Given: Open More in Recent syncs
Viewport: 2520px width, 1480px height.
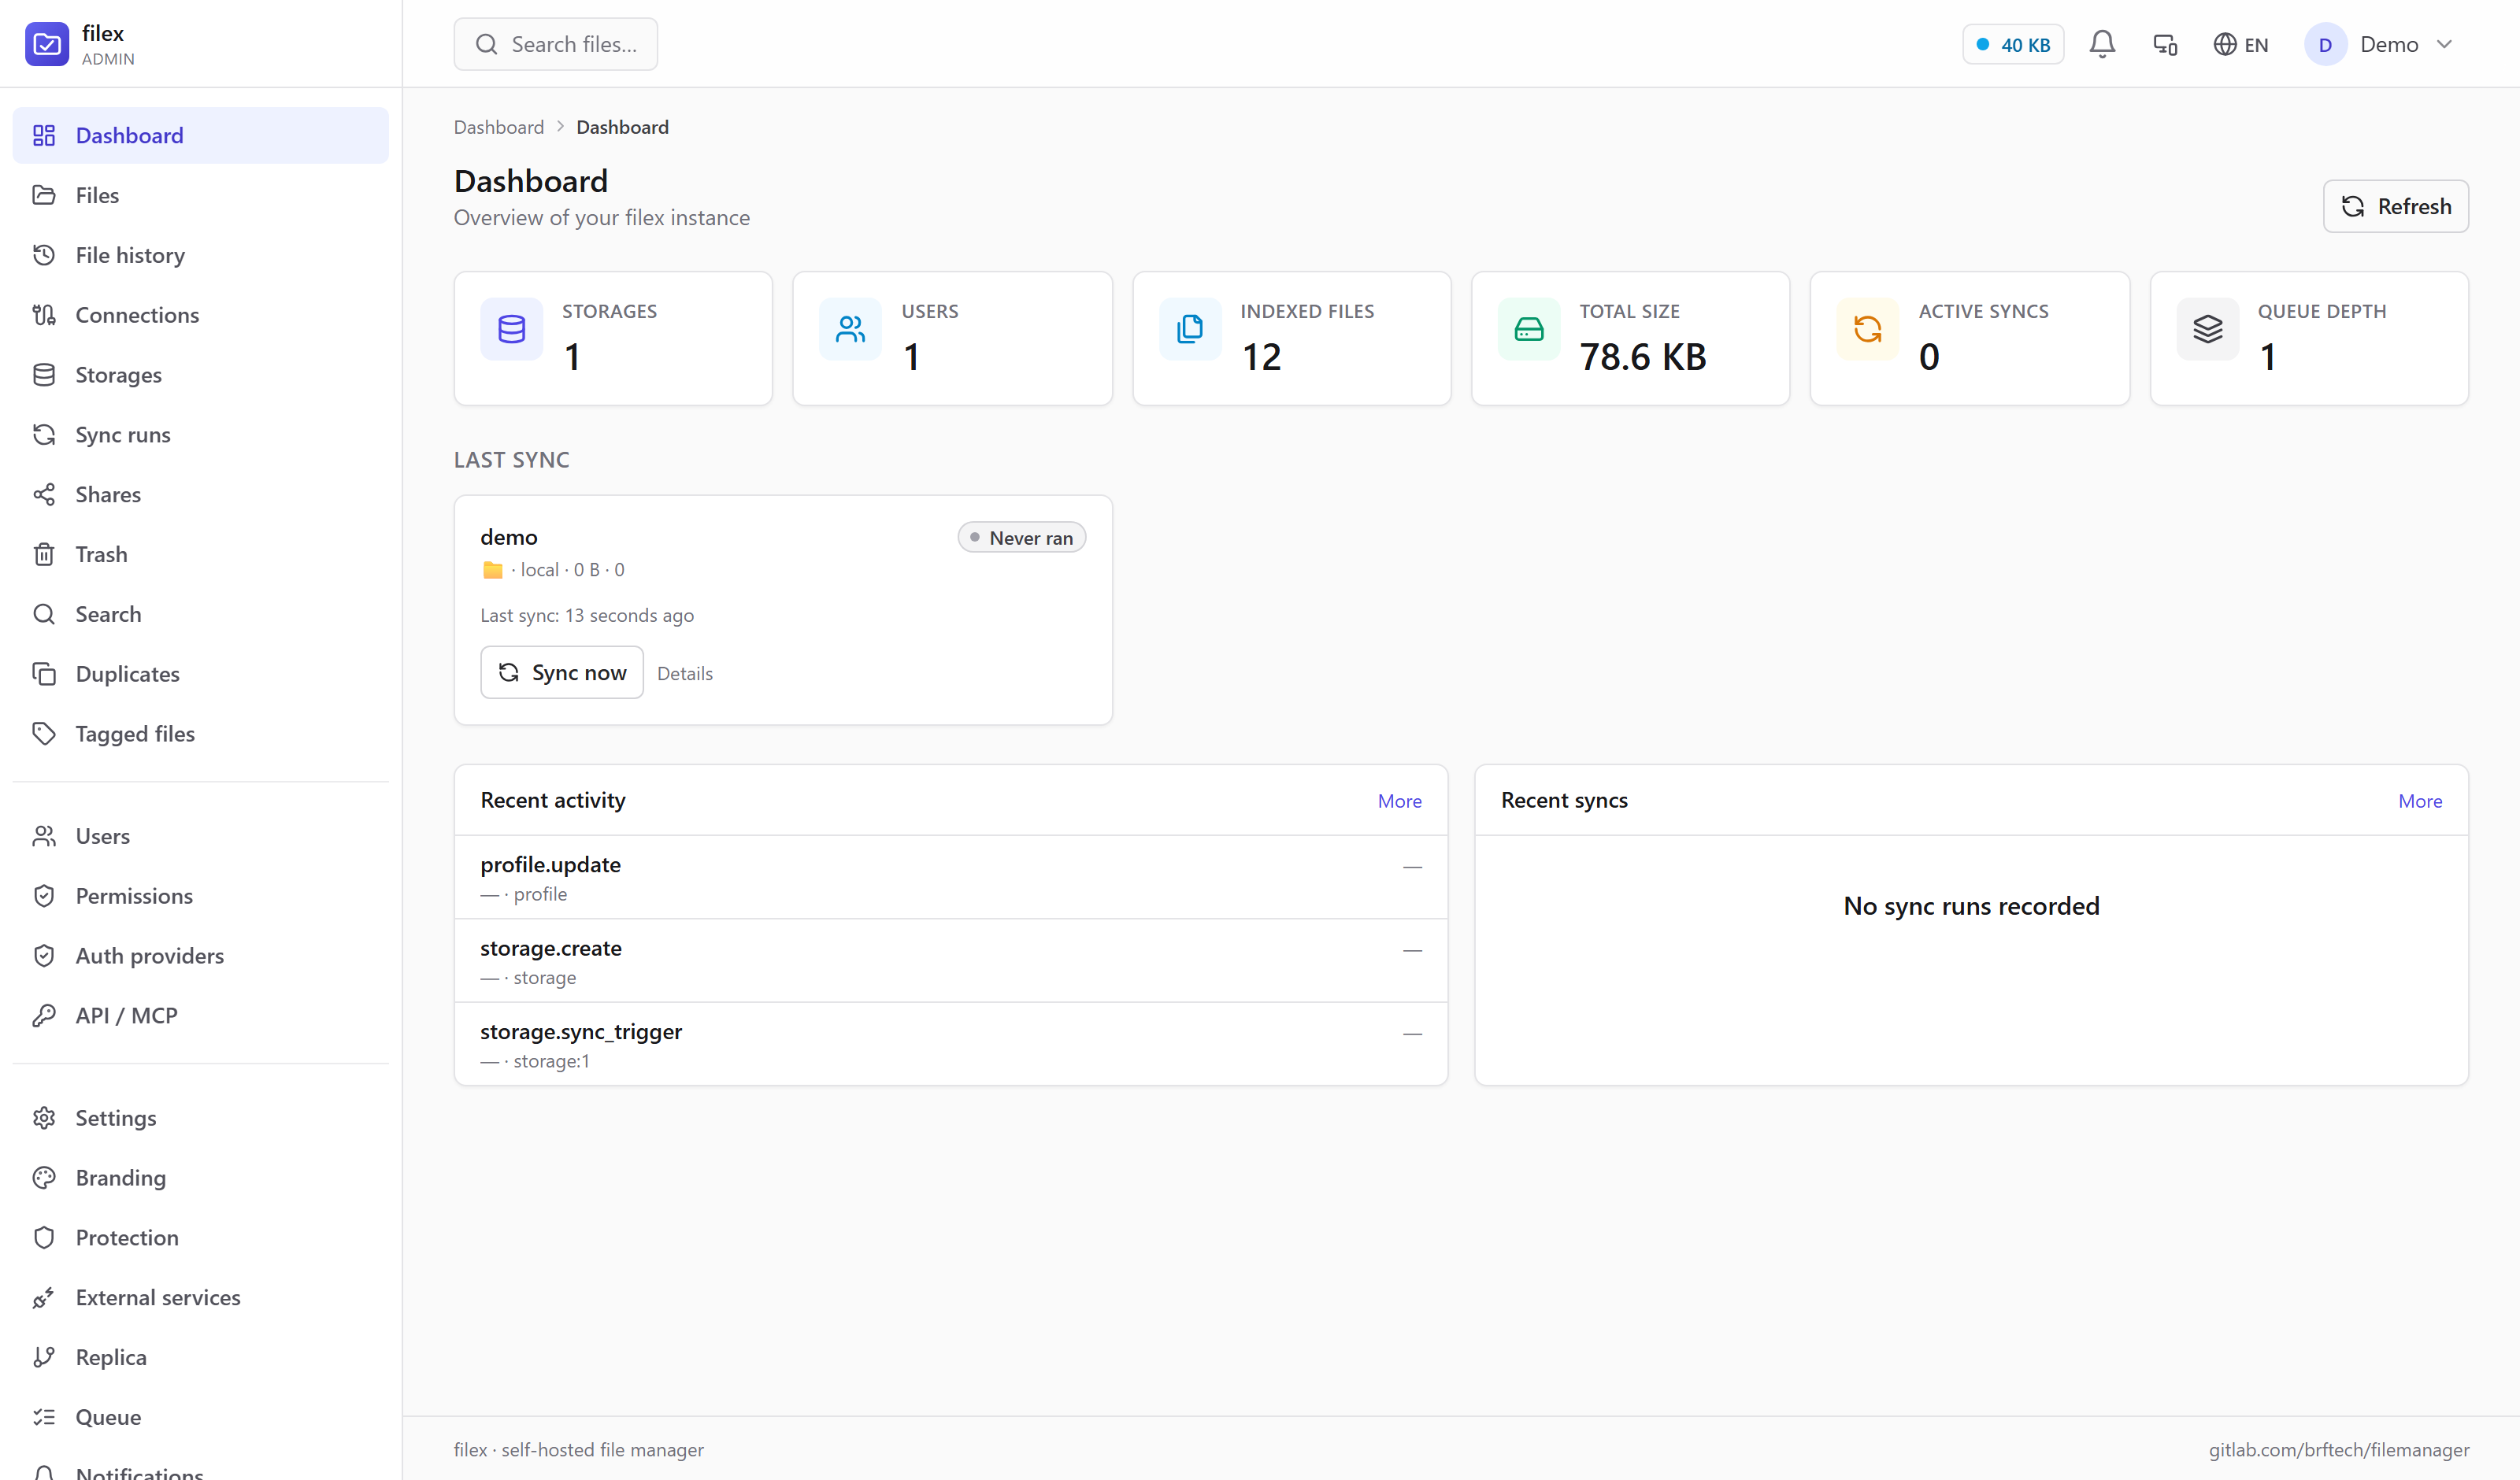Looking at the screenshot, I should pos(2420,801).
